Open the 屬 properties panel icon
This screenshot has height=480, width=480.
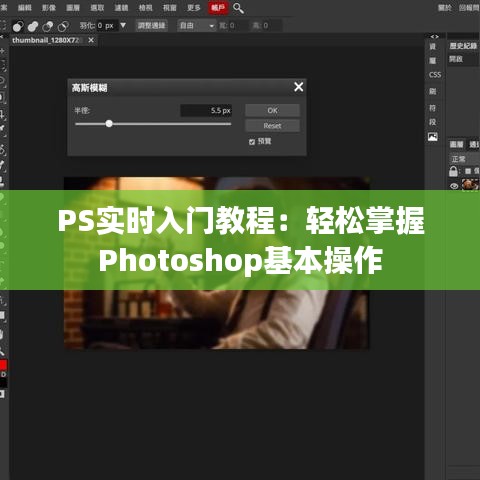[433, 60]
